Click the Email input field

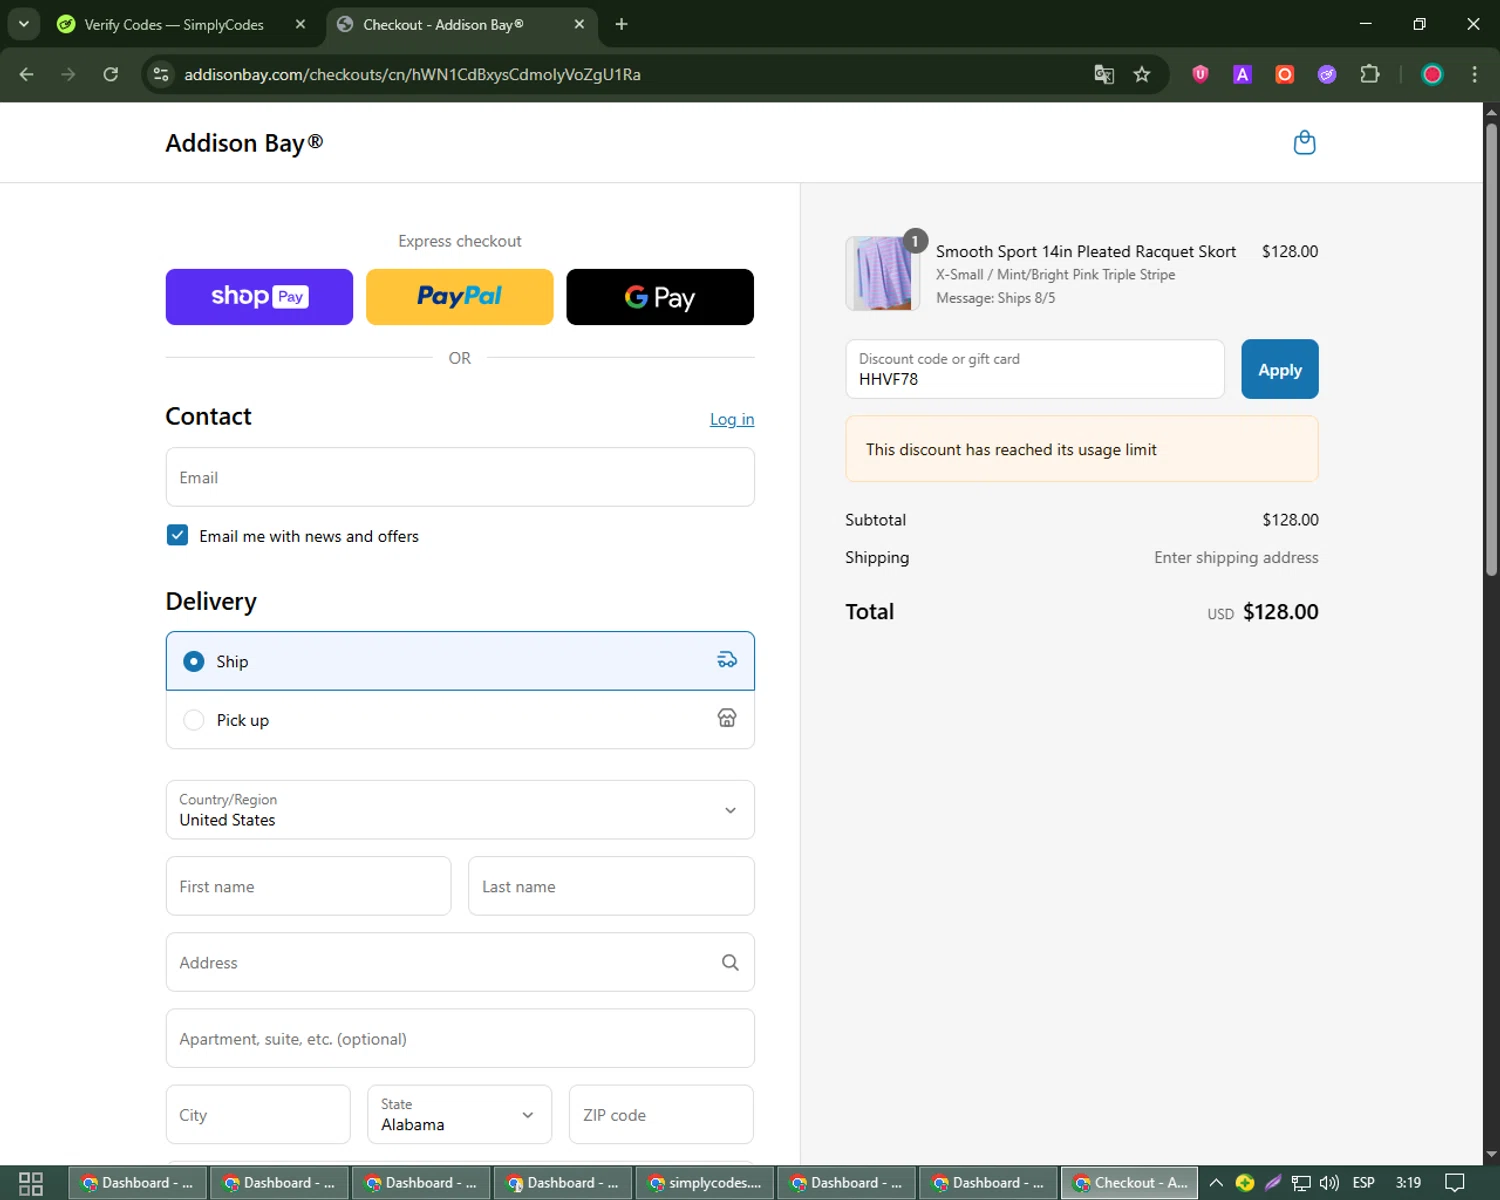click(460, 477)
